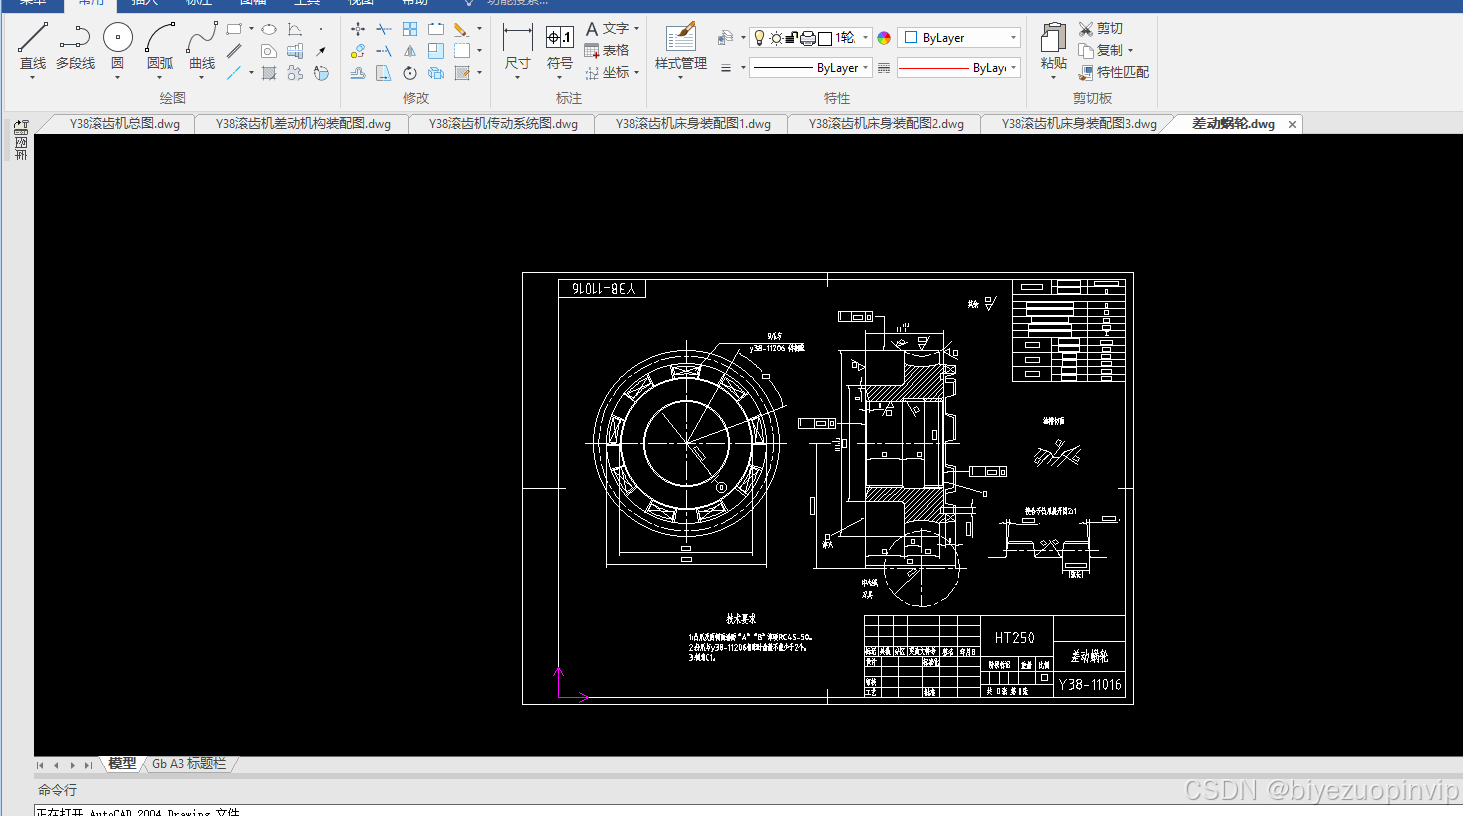Click the 剪切 cut button
This screenshot has height=816, width=1463.
pos(1101,29)
